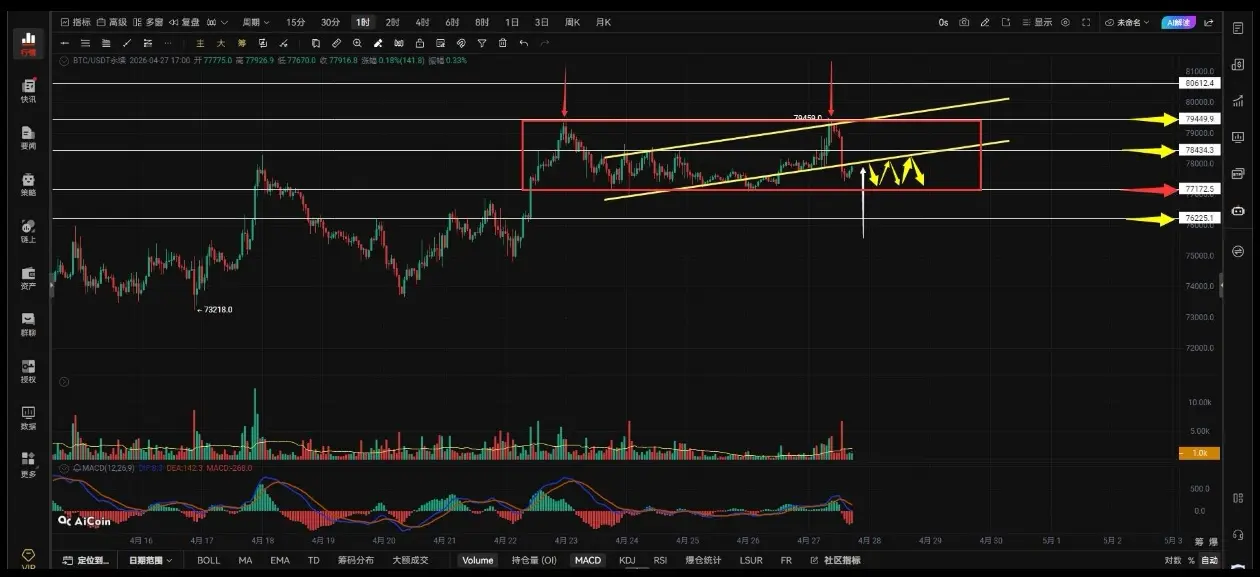Click the filter funnel icon

(482, 43)
